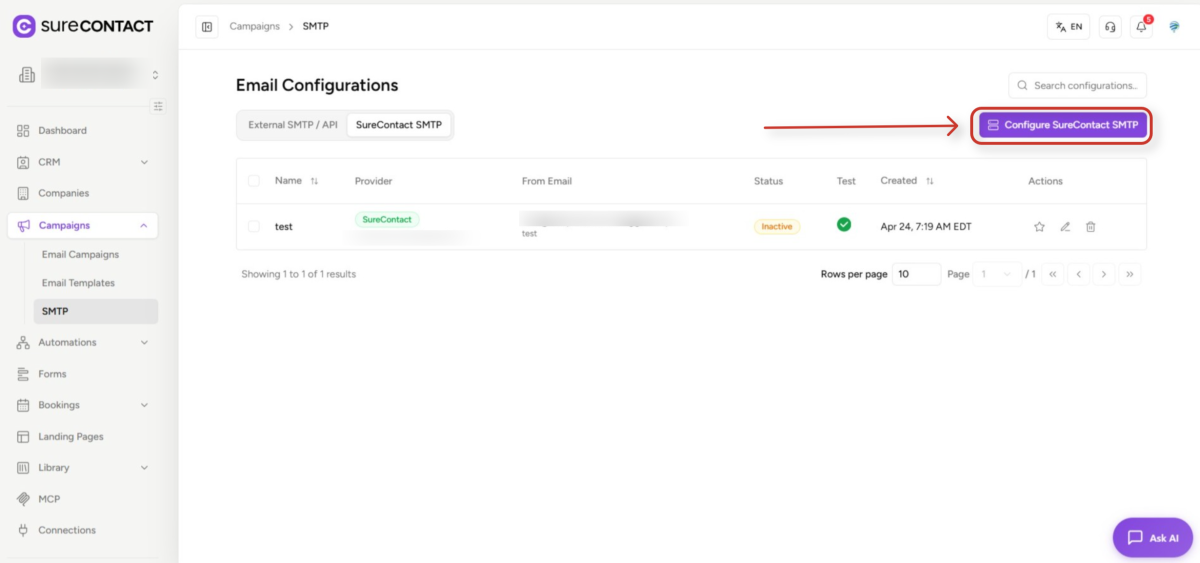Click the Status column header
Image resolution: width=1200 pixels, height=563 pixels.
click(769, 181)
